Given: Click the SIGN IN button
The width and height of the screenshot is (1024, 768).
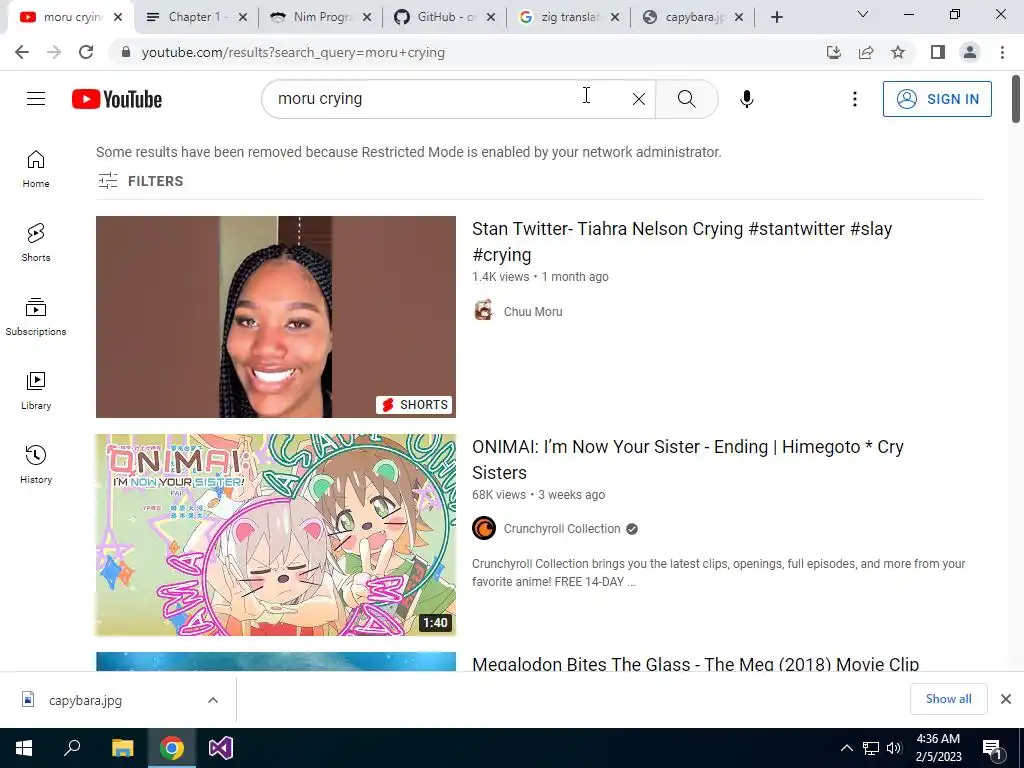Looking at the screenshot, I should (x=937, y=99).
